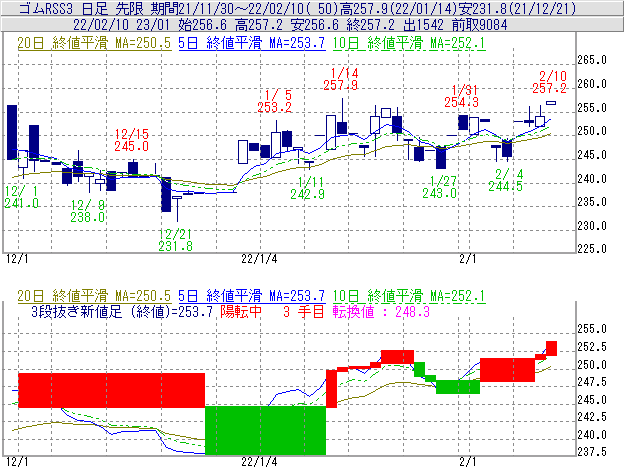Click the lower chart 20日 終値平滑 legend
Screen dimensions: 624x475
point(94,296)
